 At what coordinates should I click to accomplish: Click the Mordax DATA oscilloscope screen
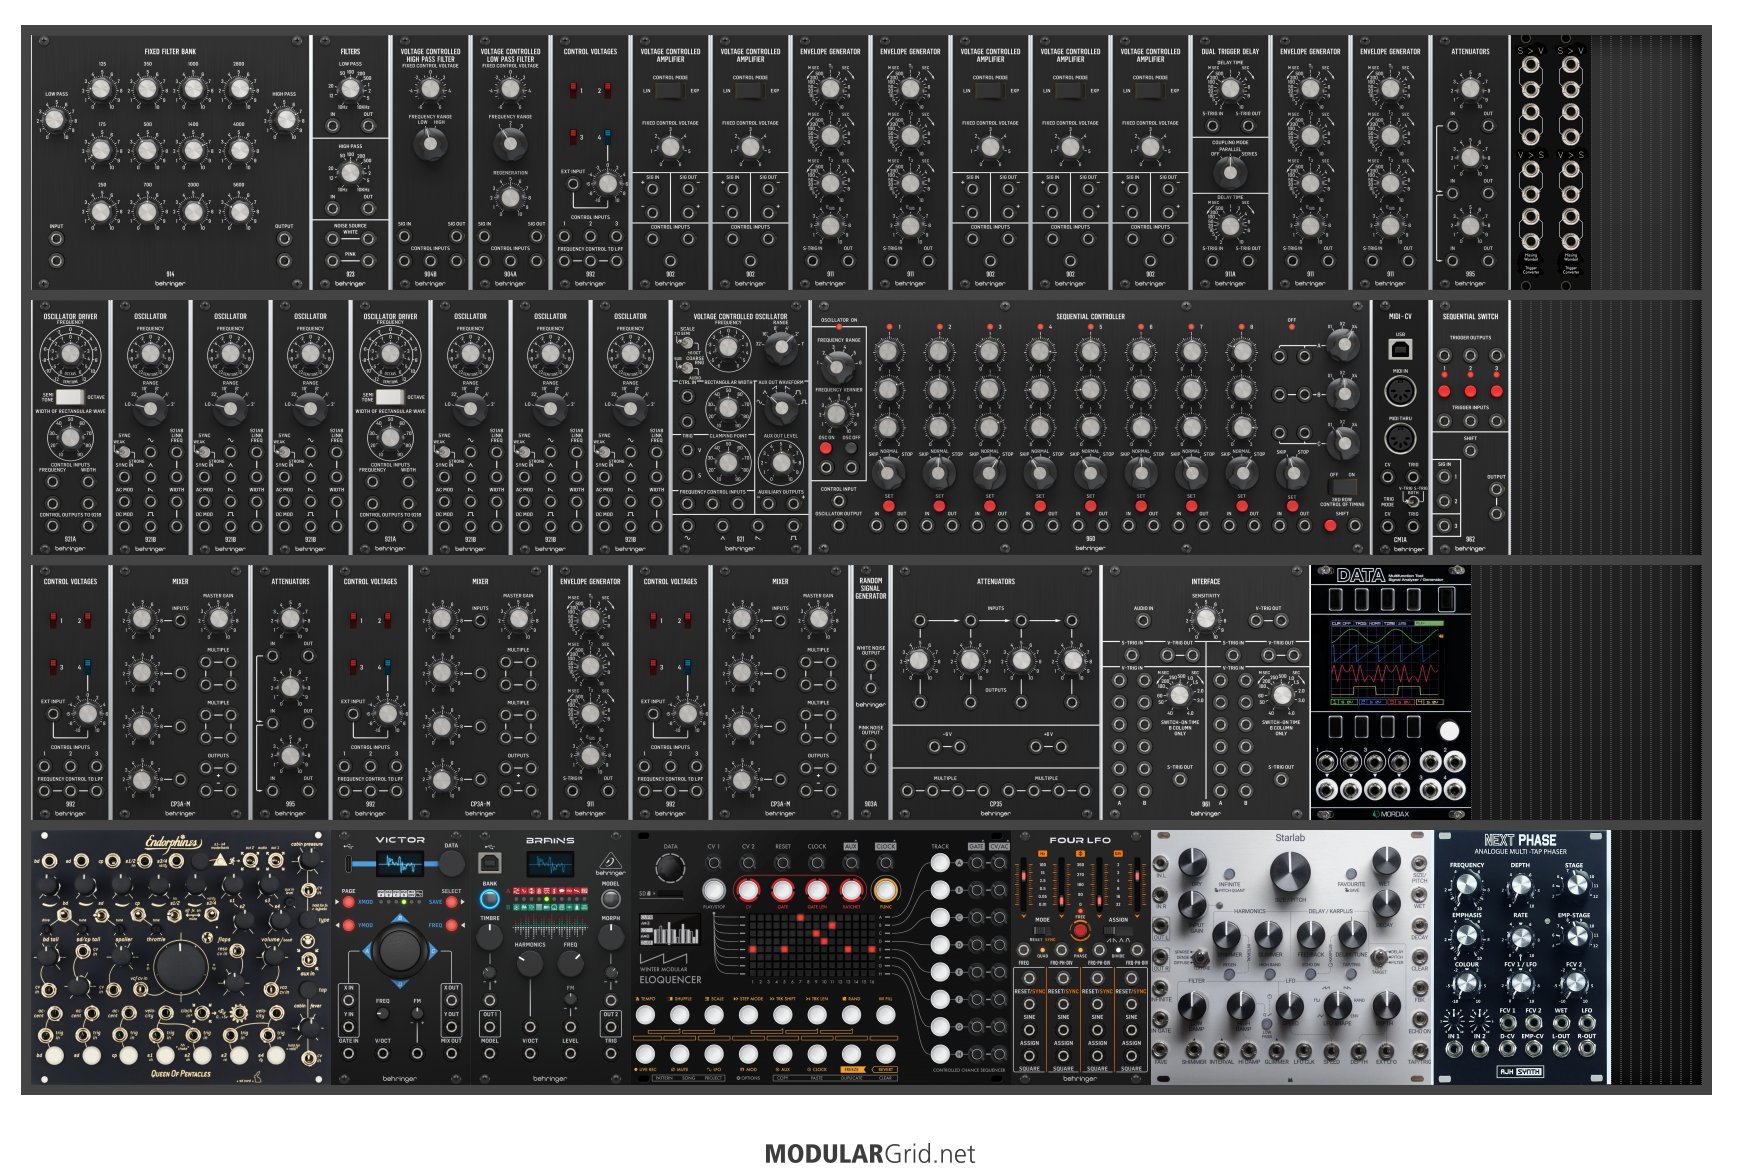coord(1388,662)
